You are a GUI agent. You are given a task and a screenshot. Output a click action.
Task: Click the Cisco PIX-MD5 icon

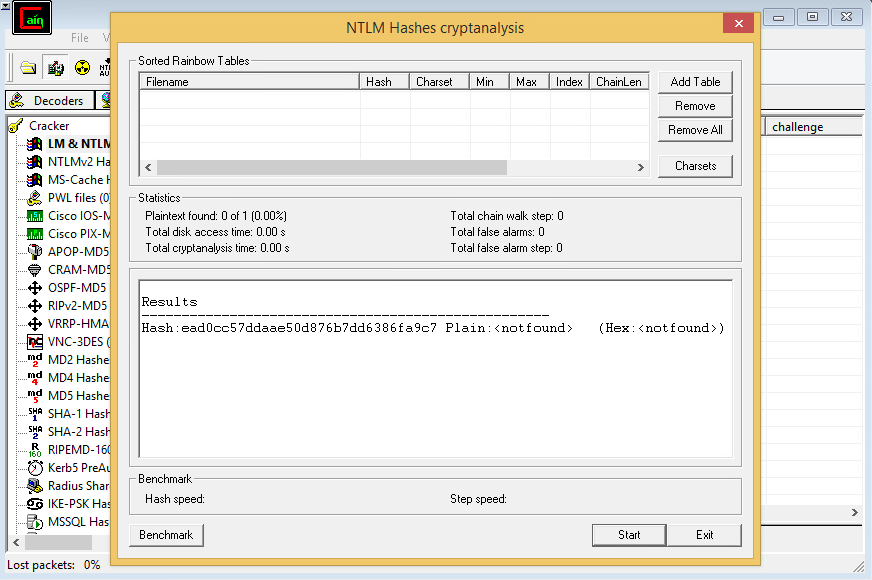click(34, 234)
